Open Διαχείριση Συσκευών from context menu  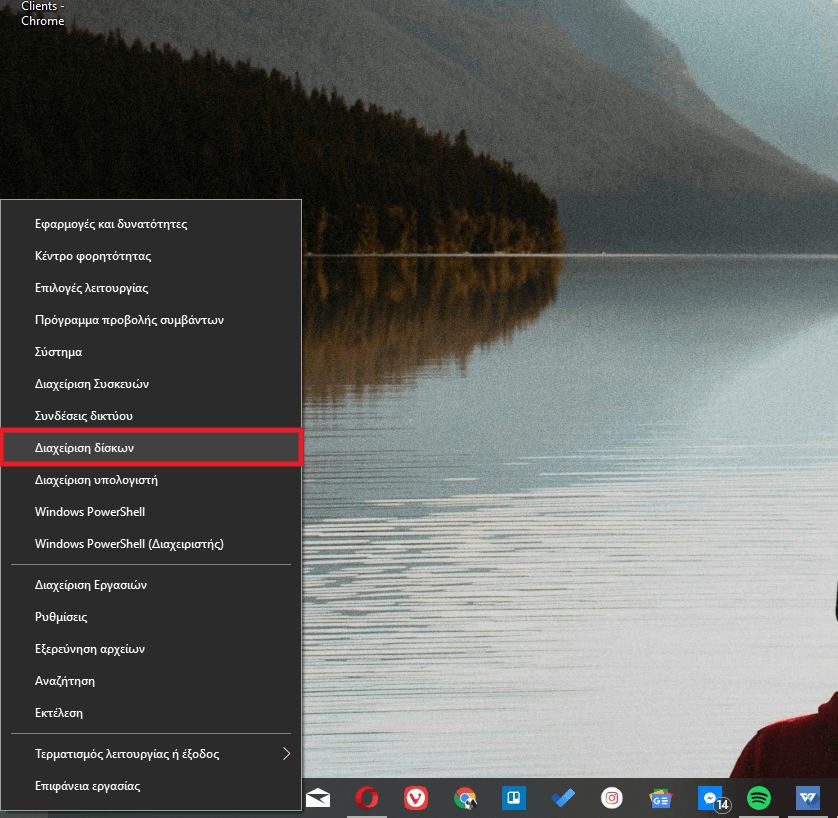coord(91,384)
